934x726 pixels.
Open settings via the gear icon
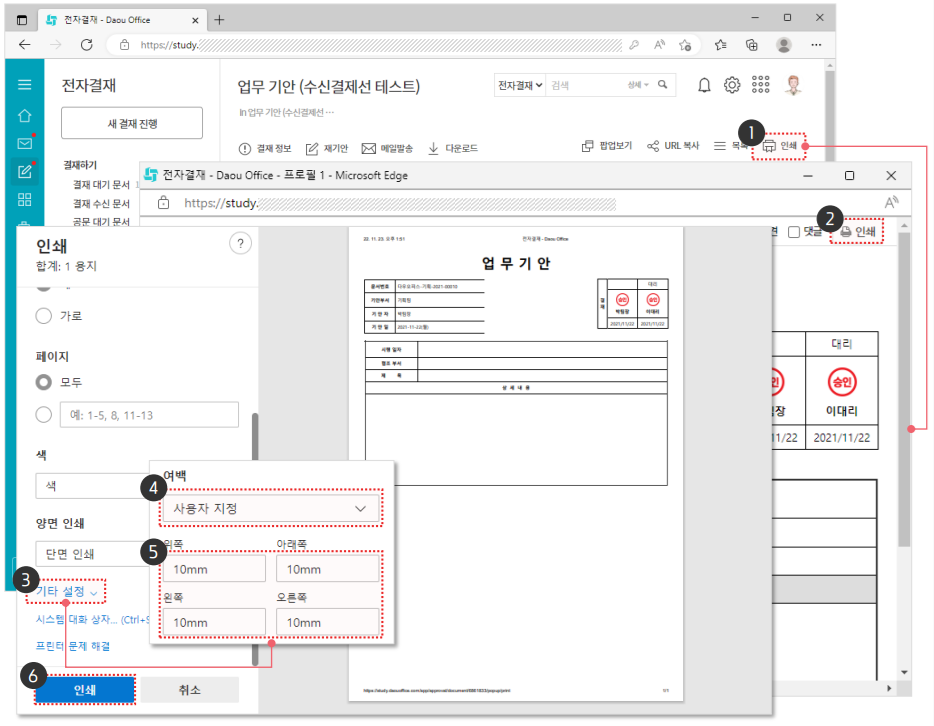[x=732, y=86]
